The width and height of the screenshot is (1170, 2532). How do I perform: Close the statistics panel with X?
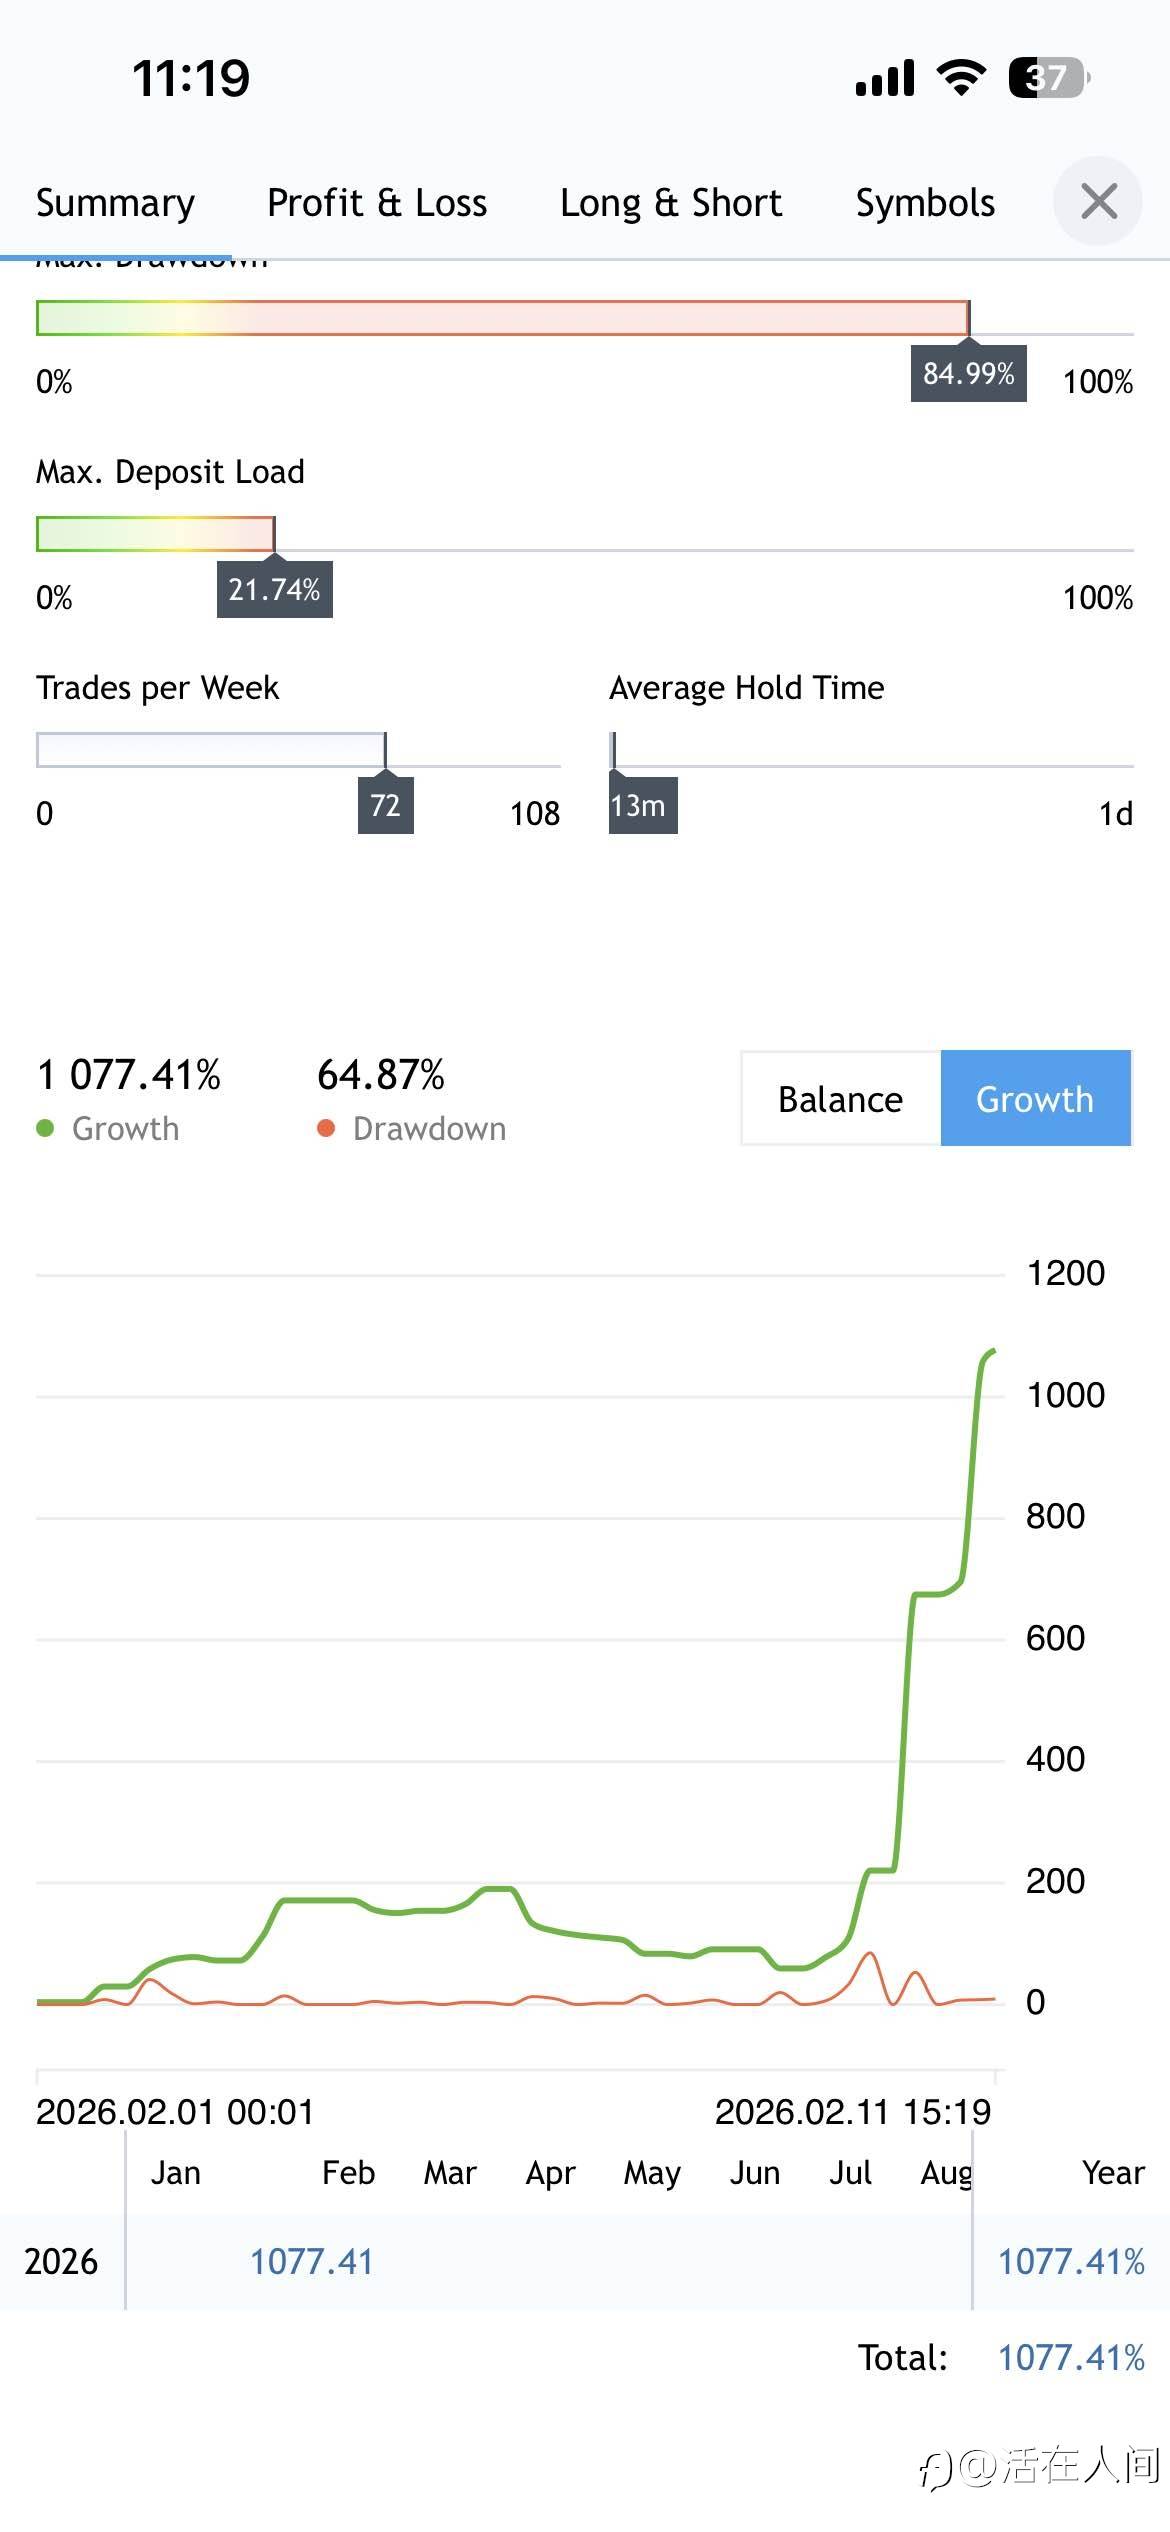pyautogui.click(x=1098, y=202)
